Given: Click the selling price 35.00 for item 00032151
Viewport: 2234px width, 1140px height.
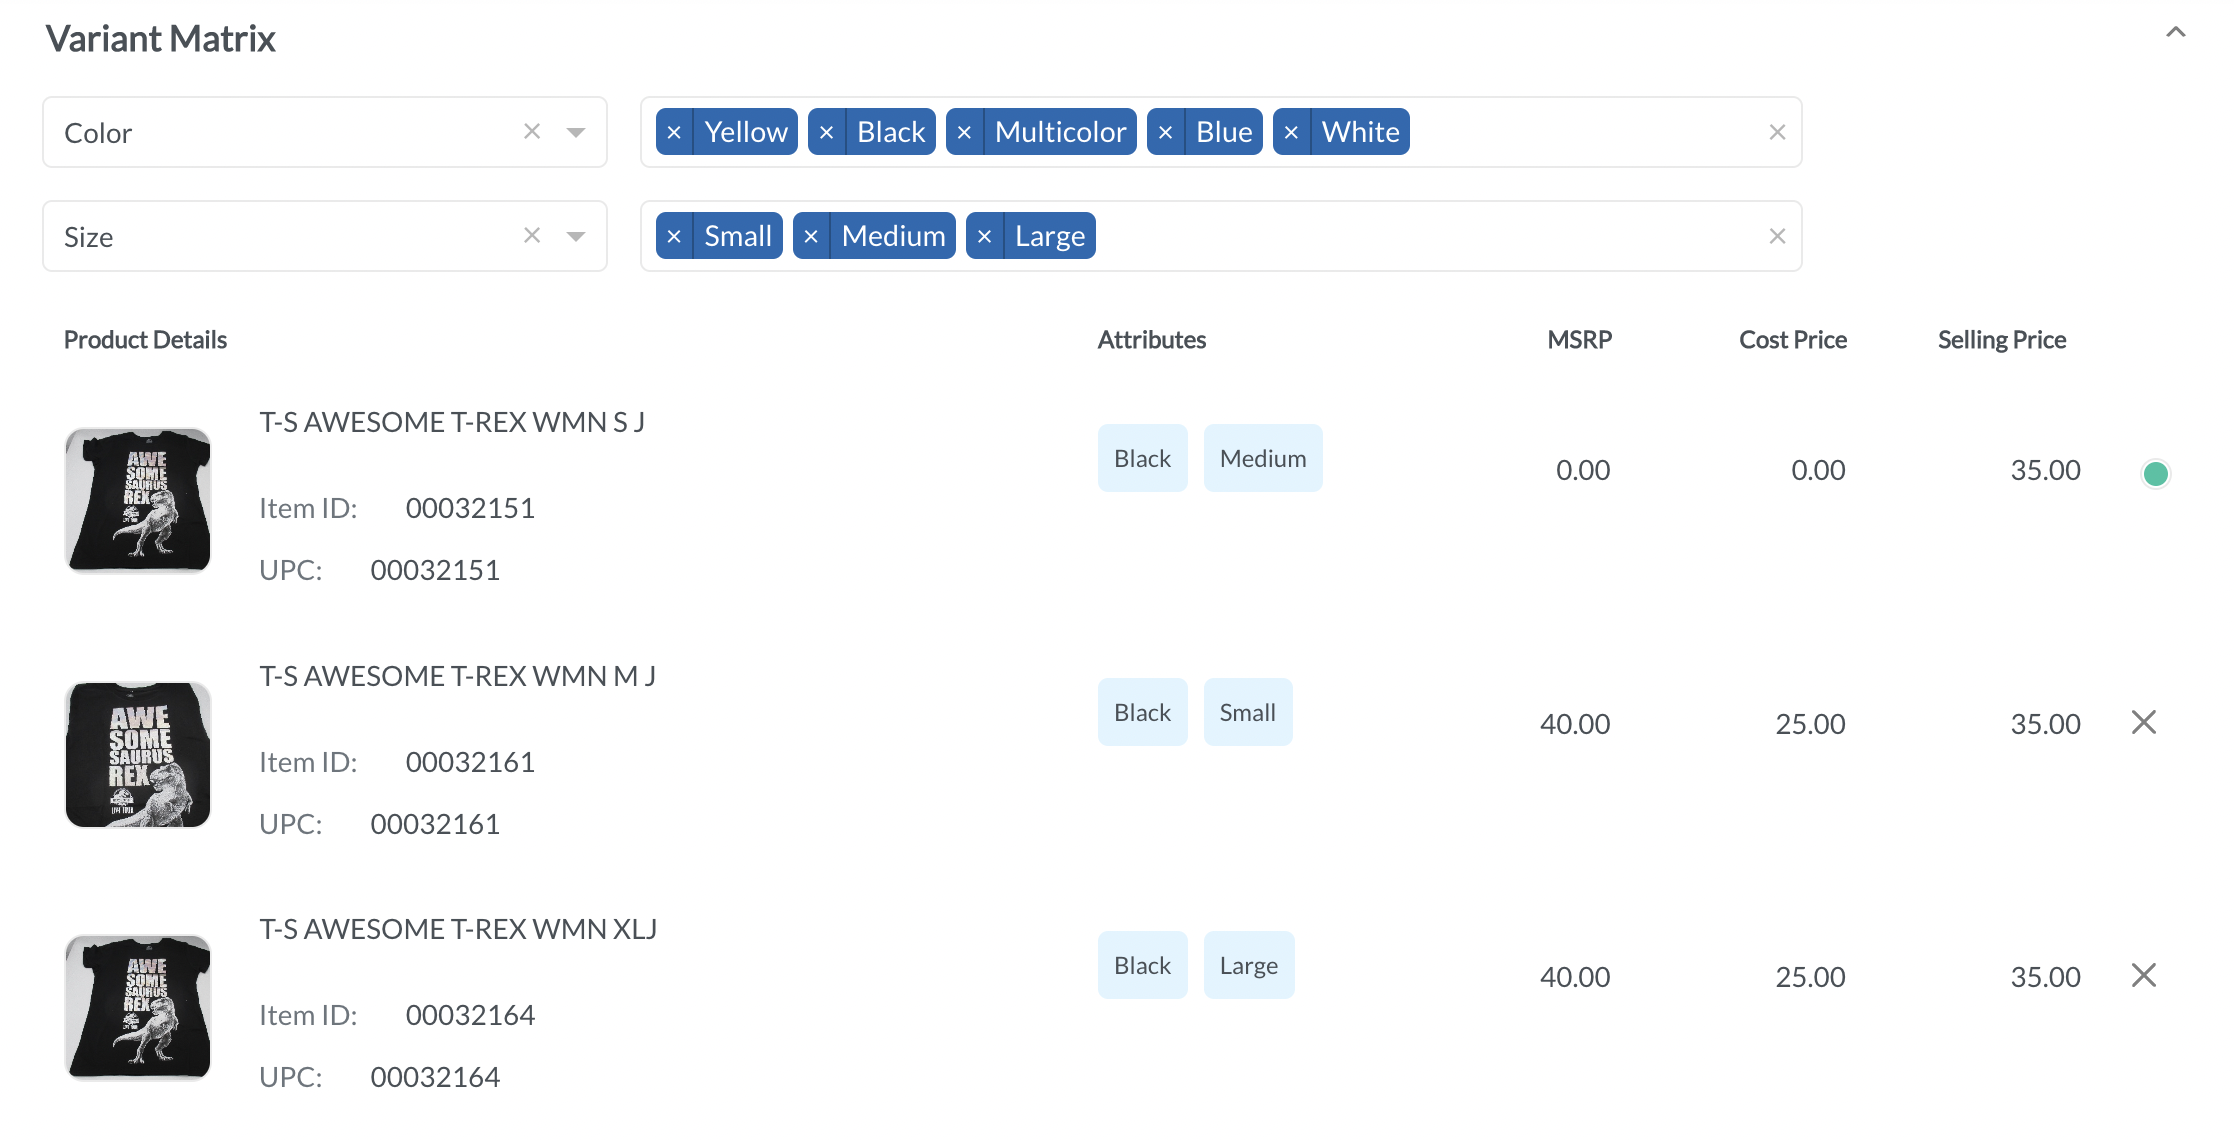Looking at the screenshot, I should click(x=2045, y=470).
